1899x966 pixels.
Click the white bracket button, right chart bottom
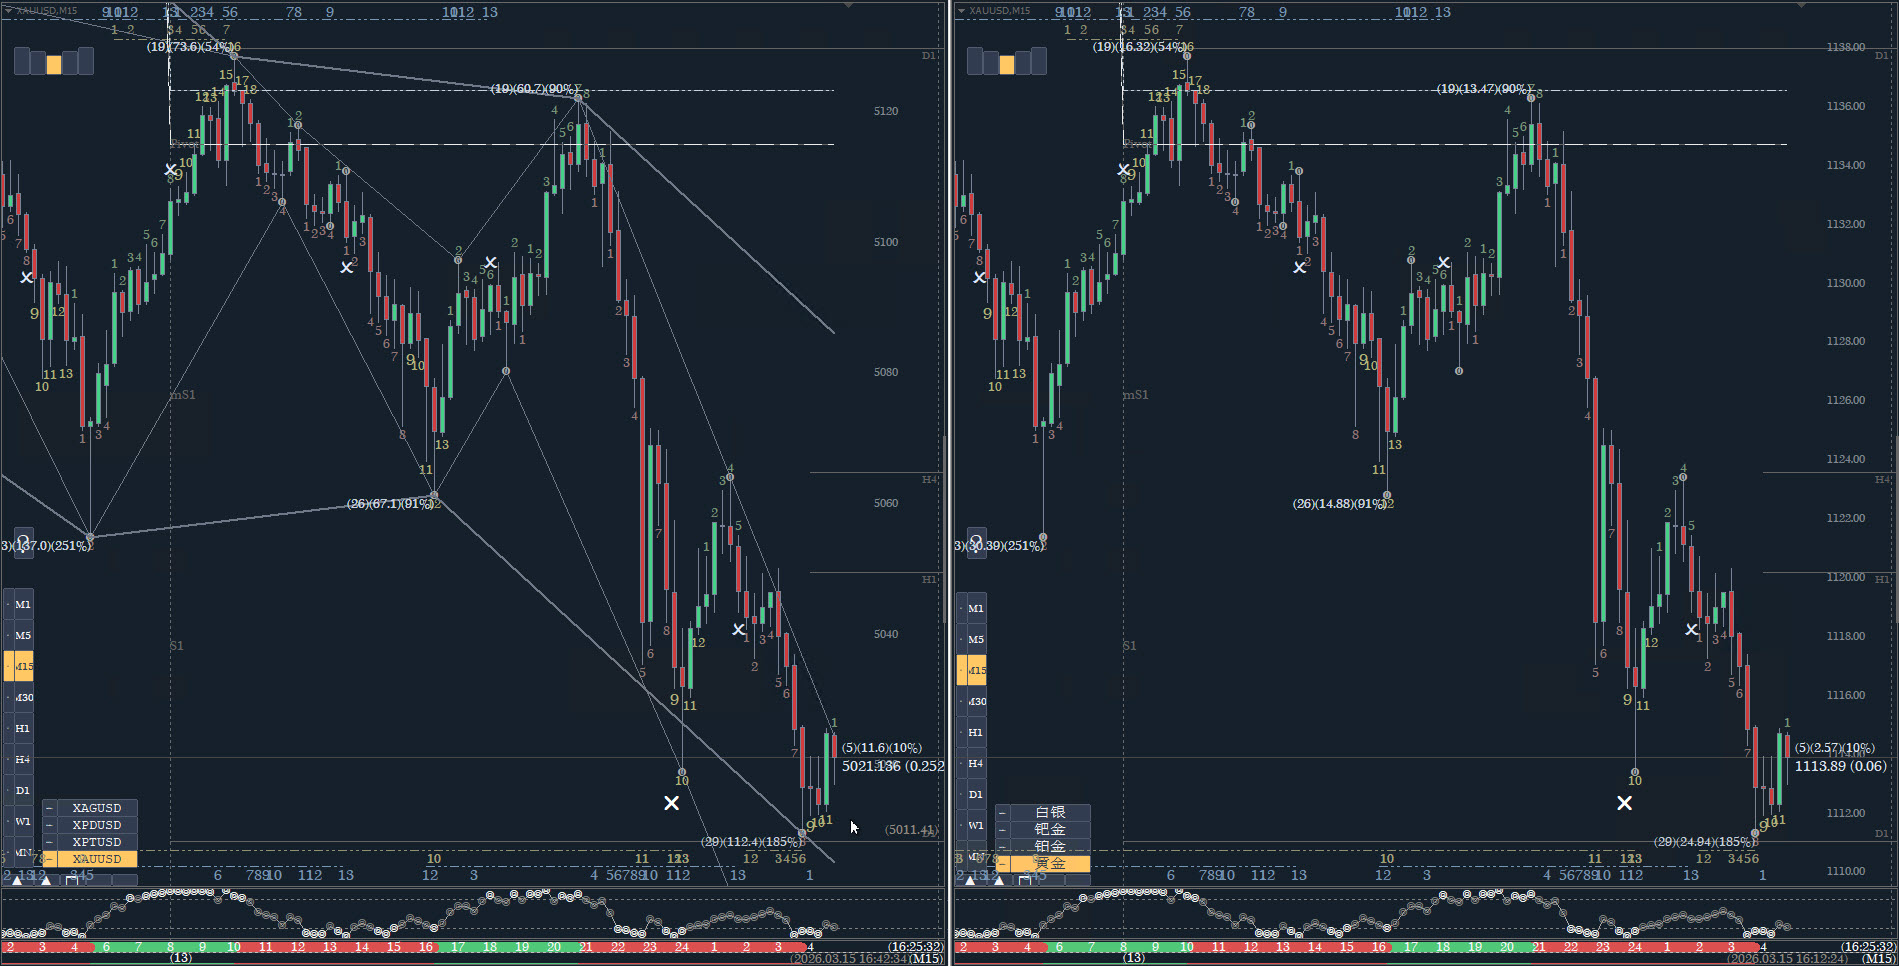[1025, 880]
